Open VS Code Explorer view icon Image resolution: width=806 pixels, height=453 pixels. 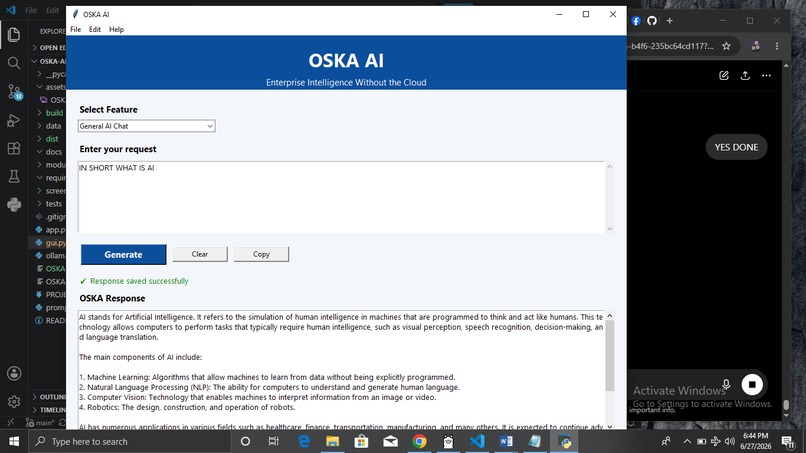pos(14,34)
